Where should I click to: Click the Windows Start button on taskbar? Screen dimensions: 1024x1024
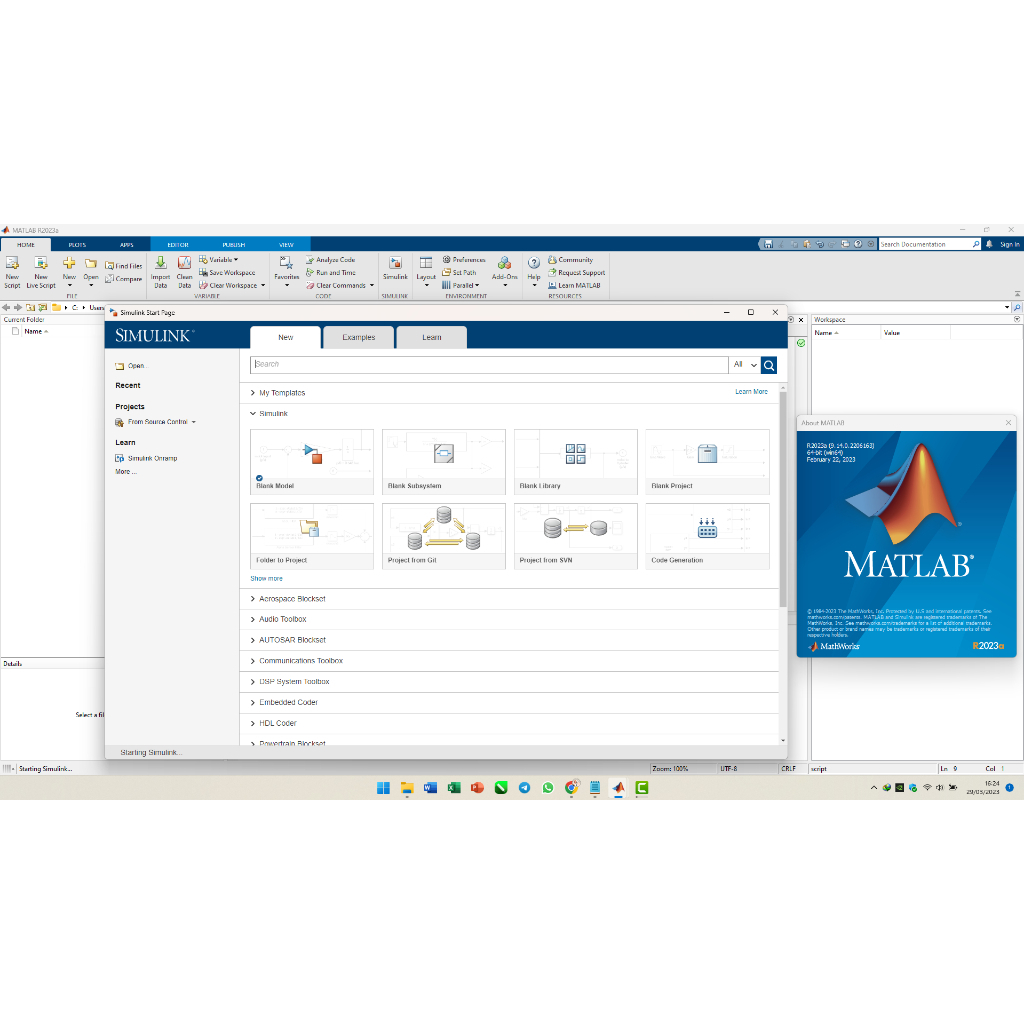coord(383,788)
